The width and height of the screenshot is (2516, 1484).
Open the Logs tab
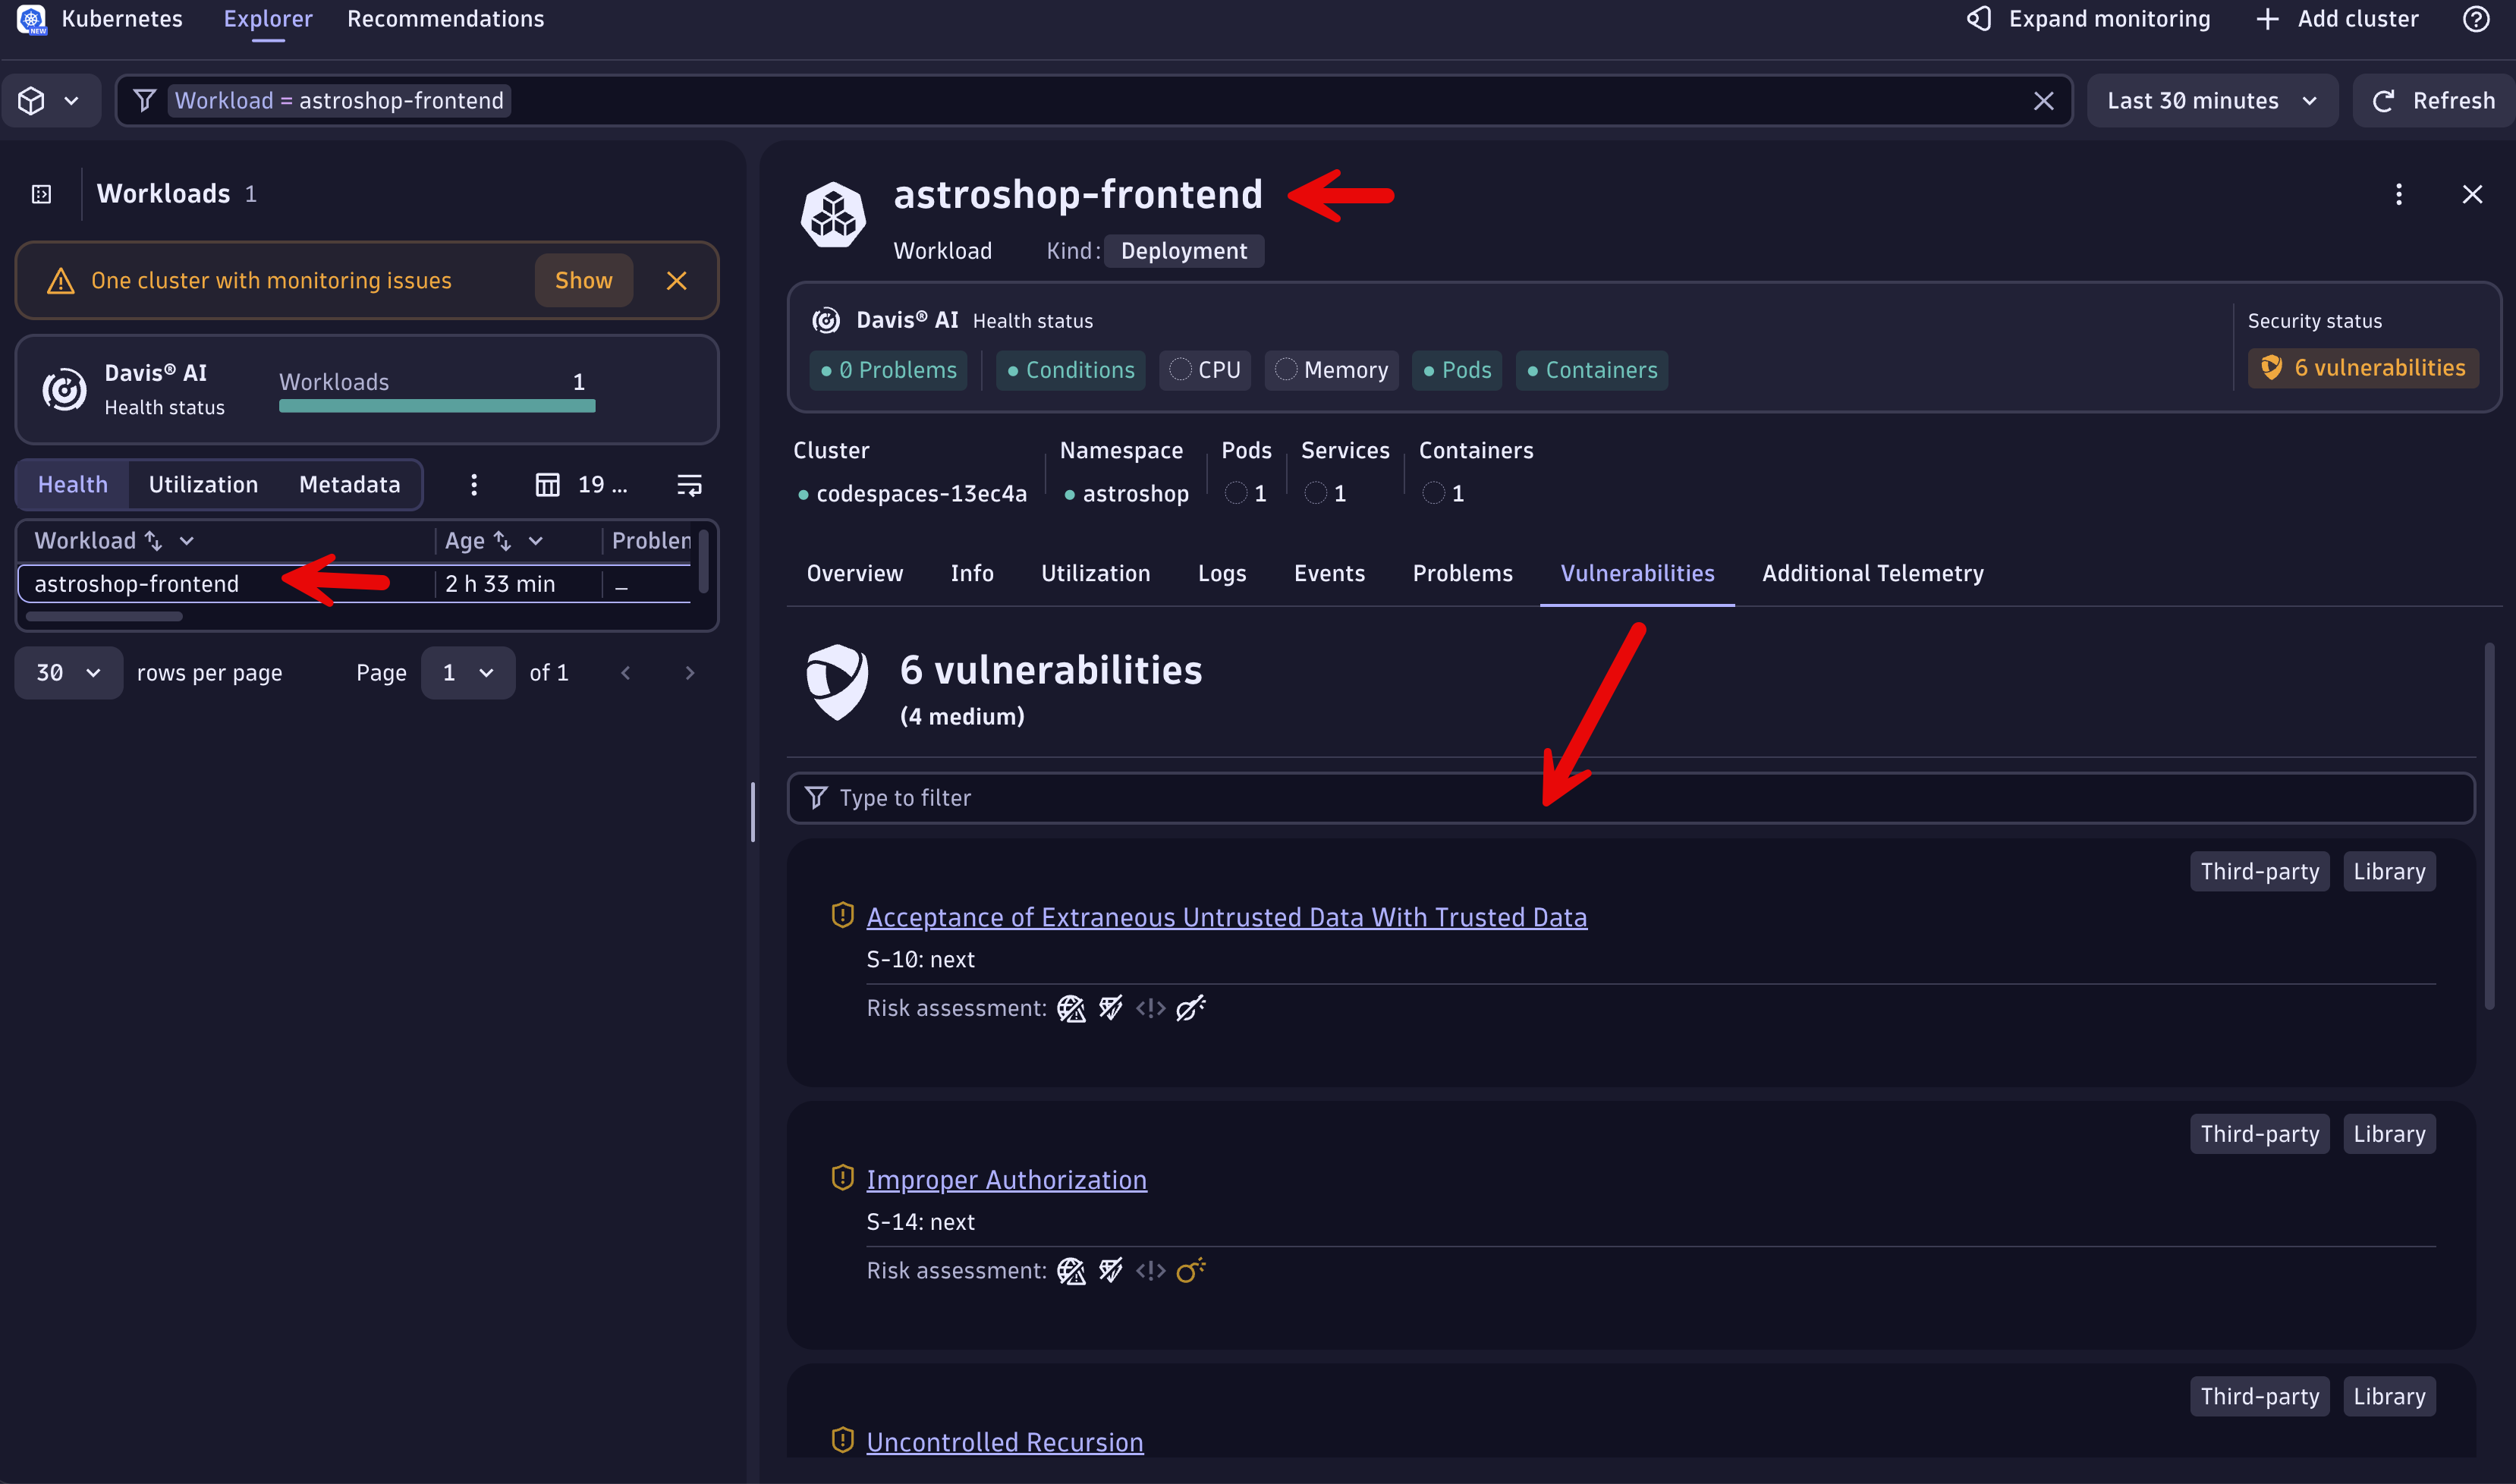point(1222,573)
